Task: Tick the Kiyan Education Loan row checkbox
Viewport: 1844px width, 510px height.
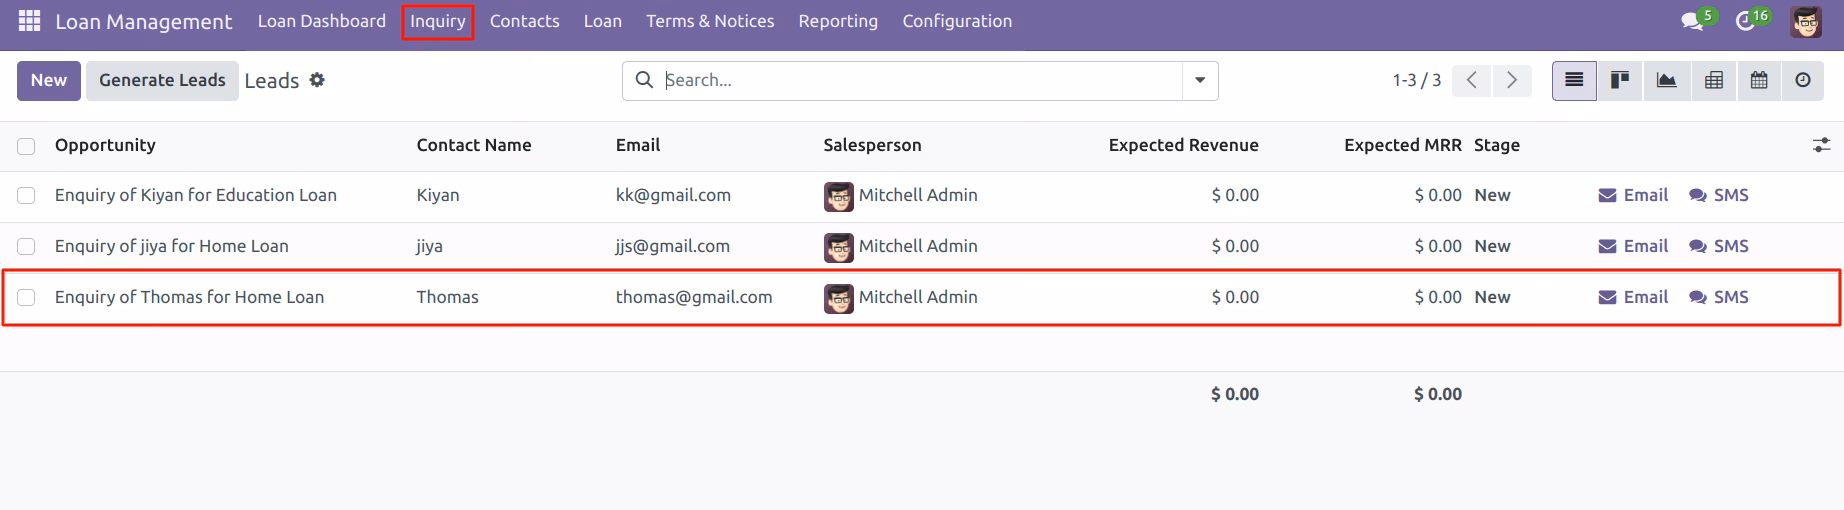Action: click(26, 196)
